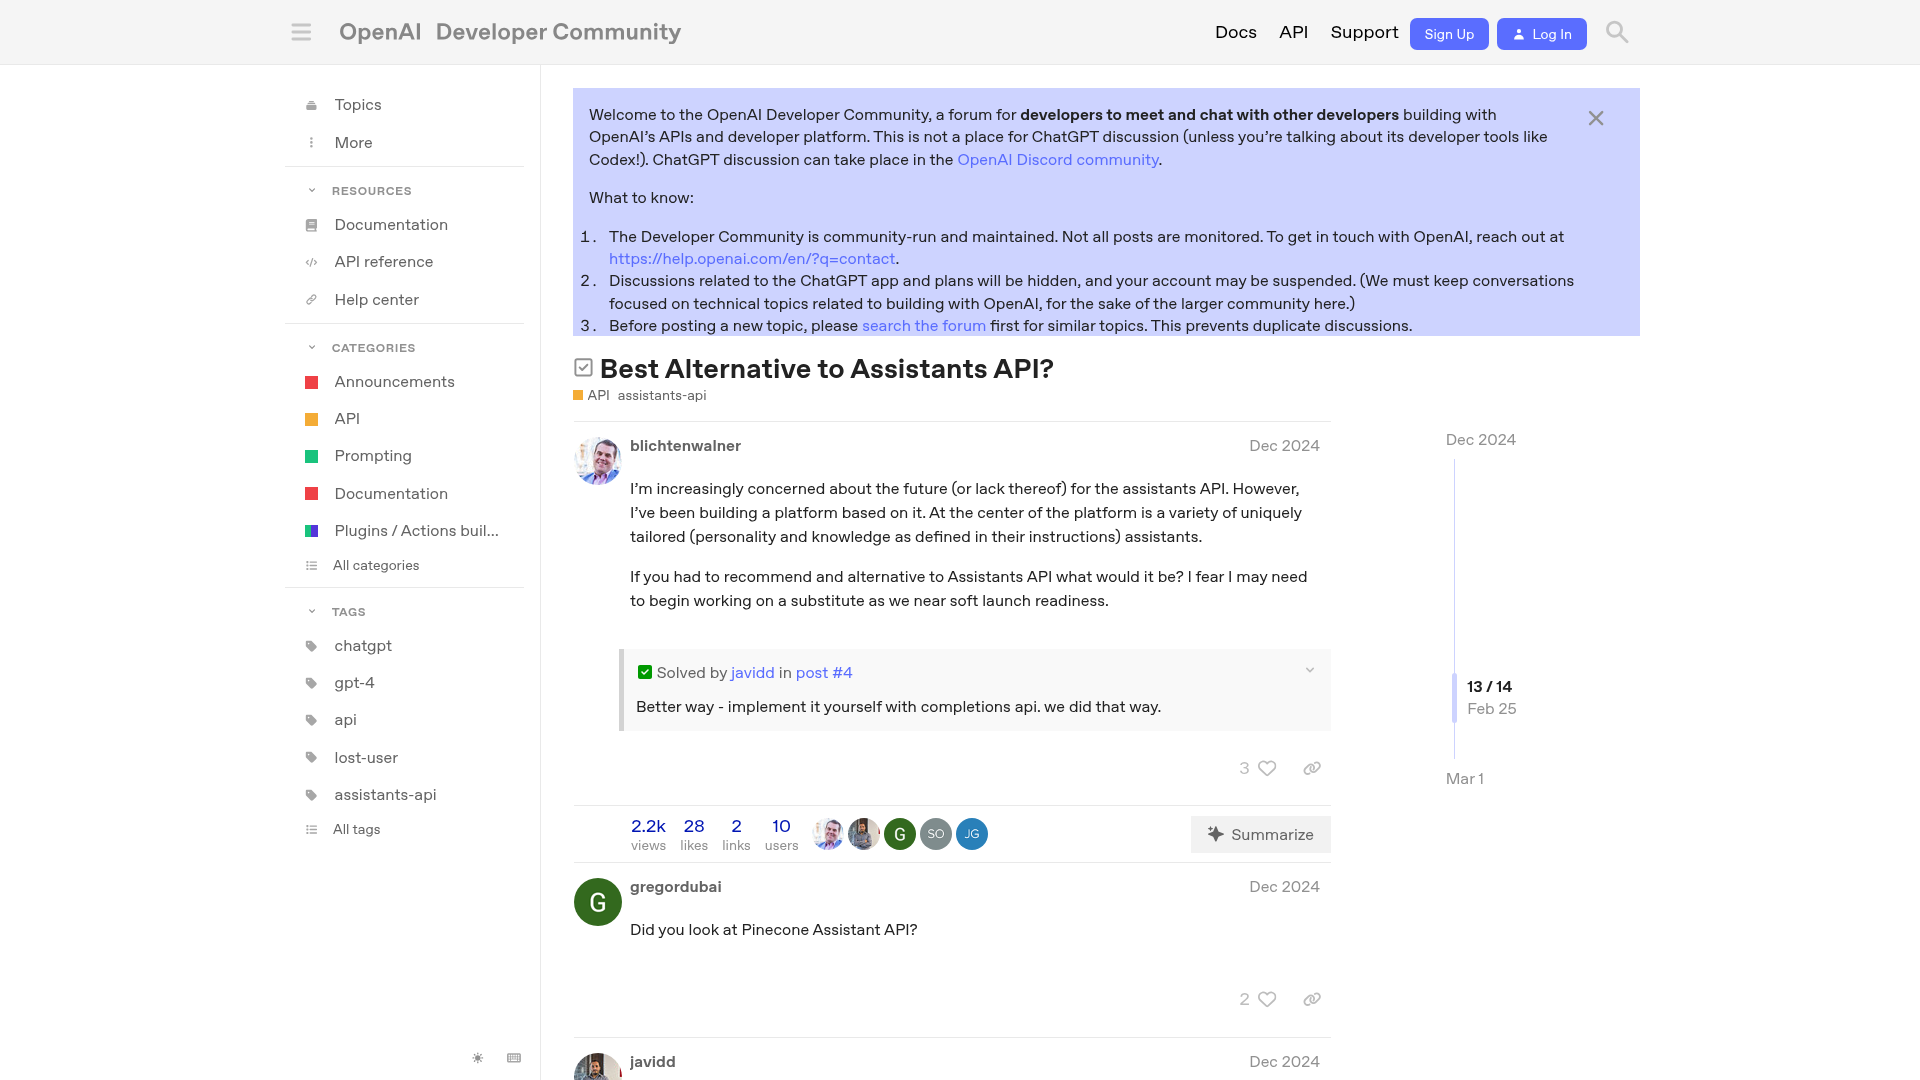Go to OpenAI Developer Community home

pos(510,32)
